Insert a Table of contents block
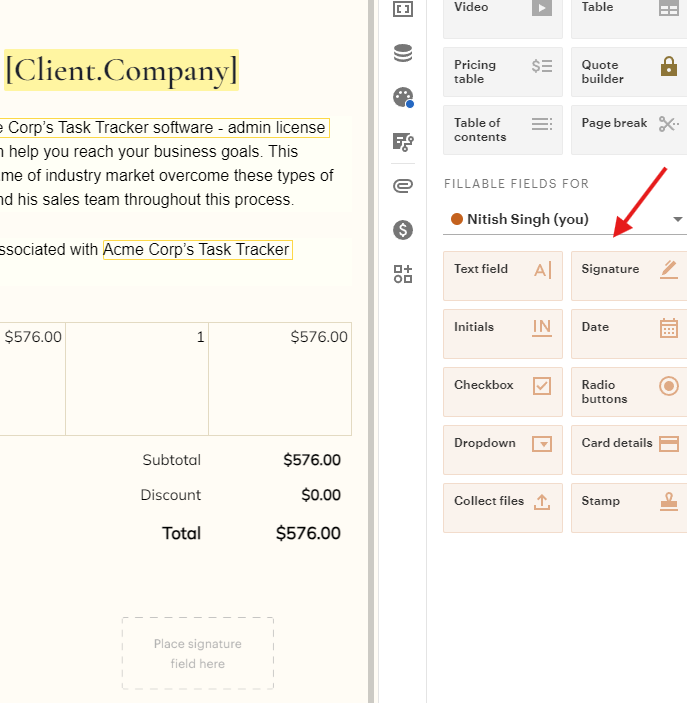Image resolution: width=687 pixels, height=703 pixels. tap(503, 130)
